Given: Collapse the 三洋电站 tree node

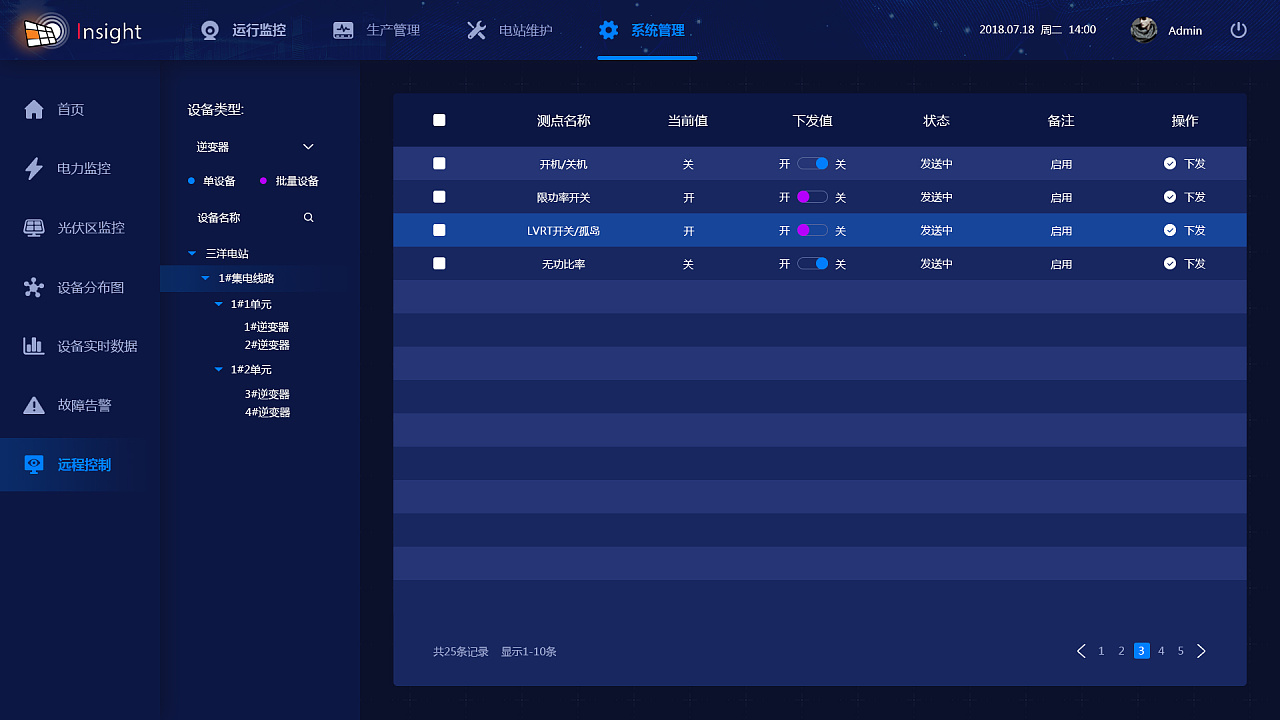Looking at the screenshot, I should (x=192, y=253).
